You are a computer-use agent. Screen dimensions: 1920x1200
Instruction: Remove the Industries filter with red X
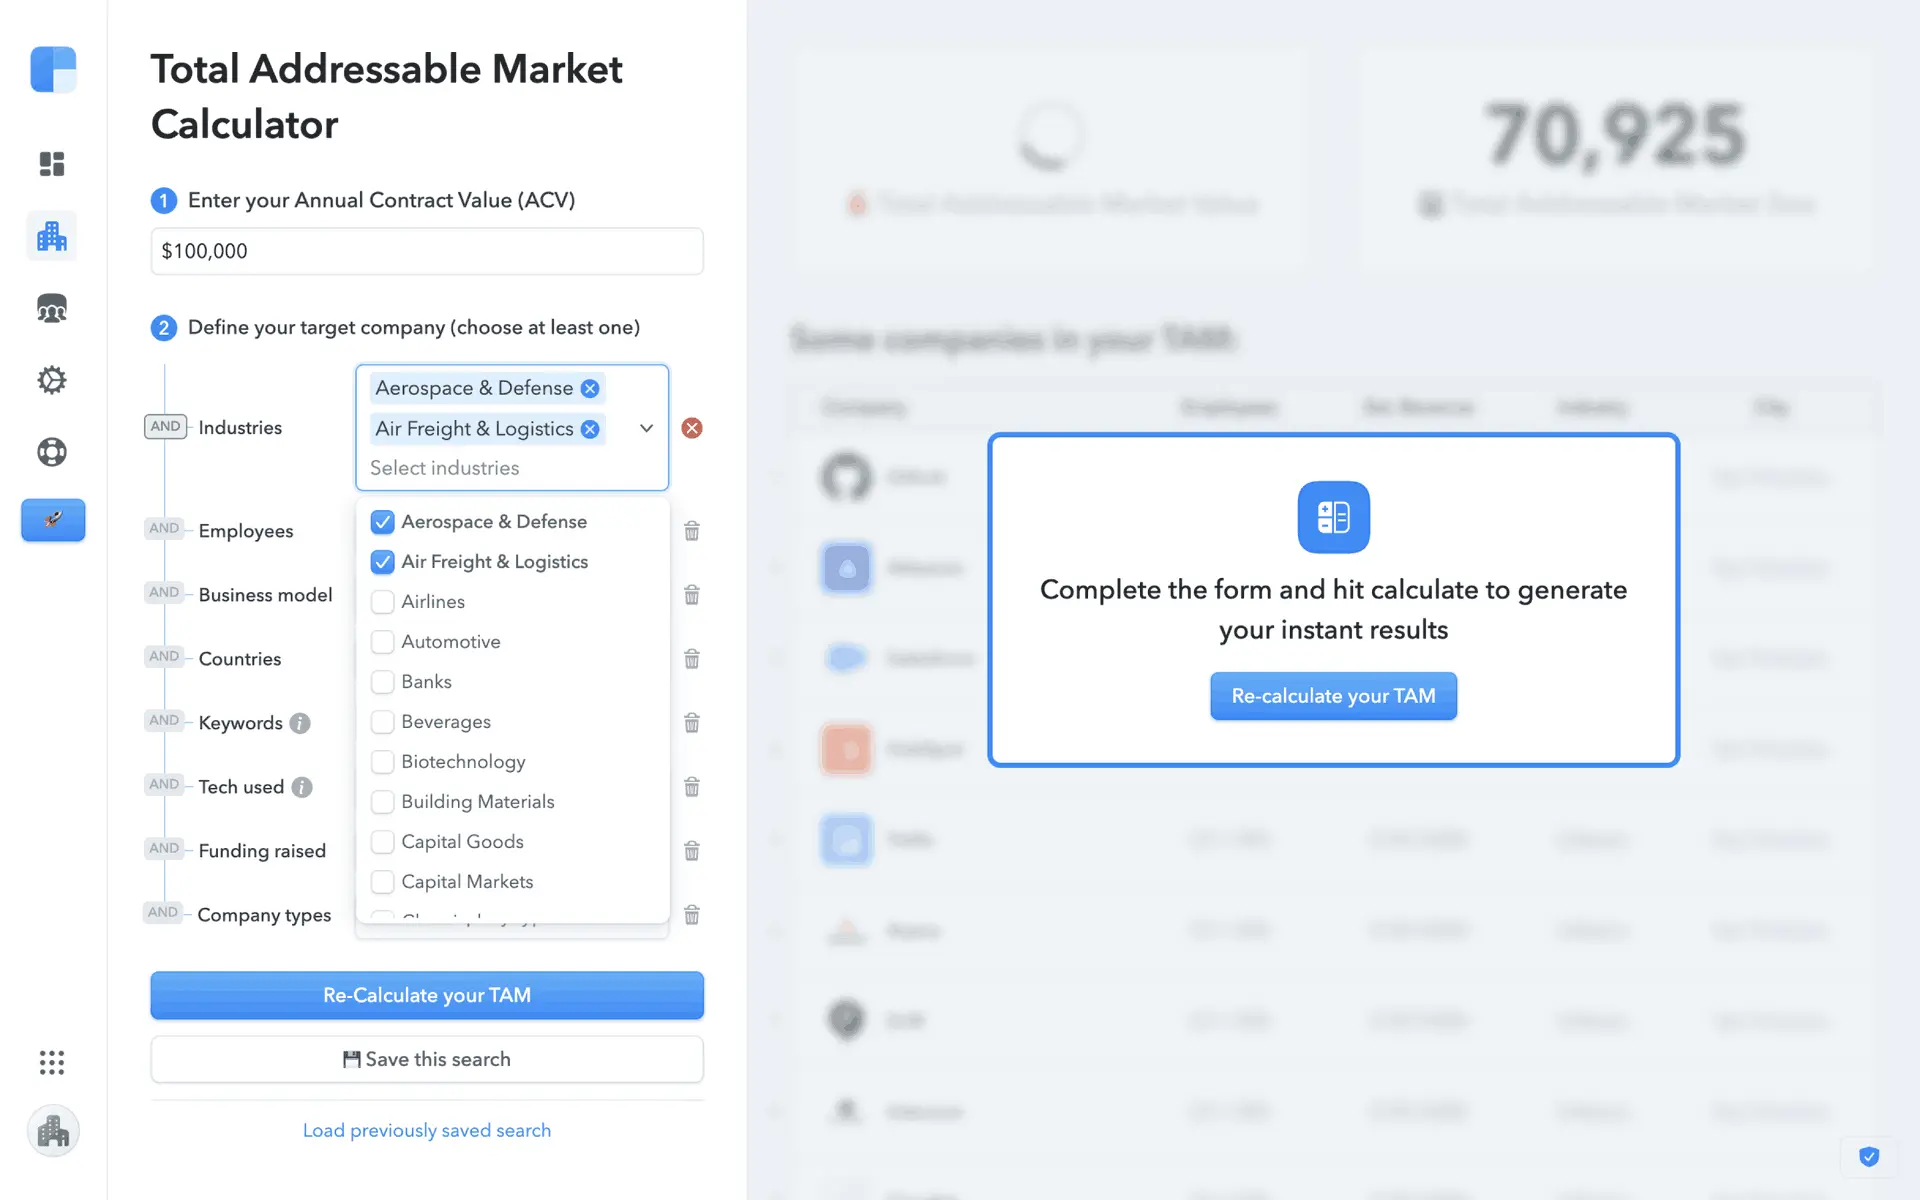click(691, 428)
